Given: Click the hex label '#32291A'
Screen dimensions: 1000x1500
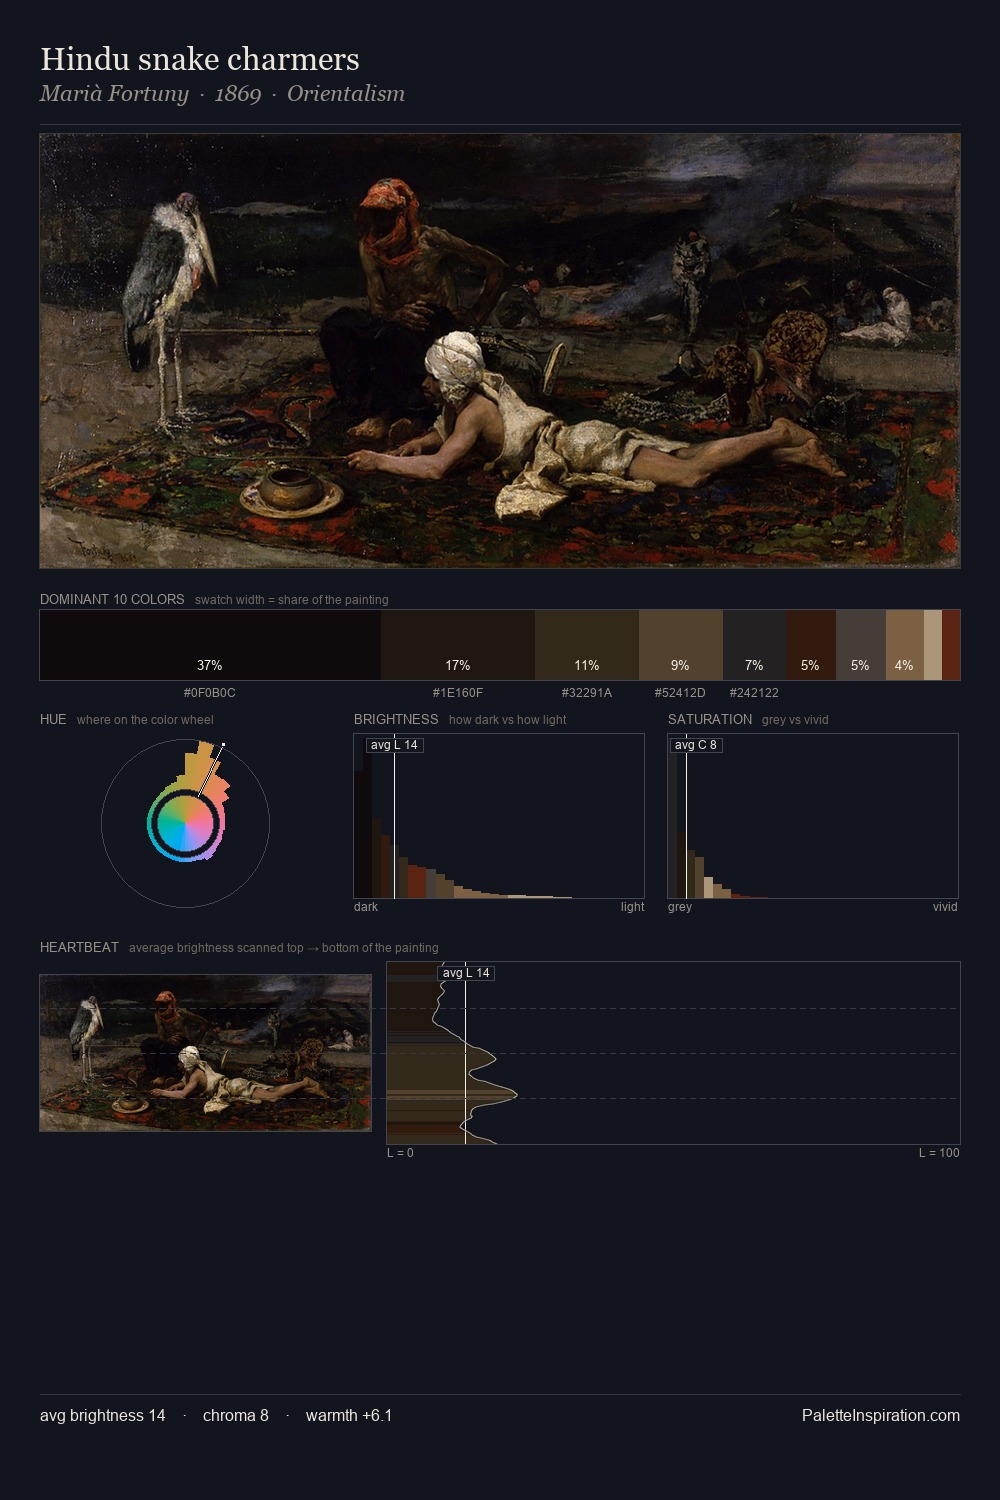Looking at the screenshot, I should click(587, 692).
